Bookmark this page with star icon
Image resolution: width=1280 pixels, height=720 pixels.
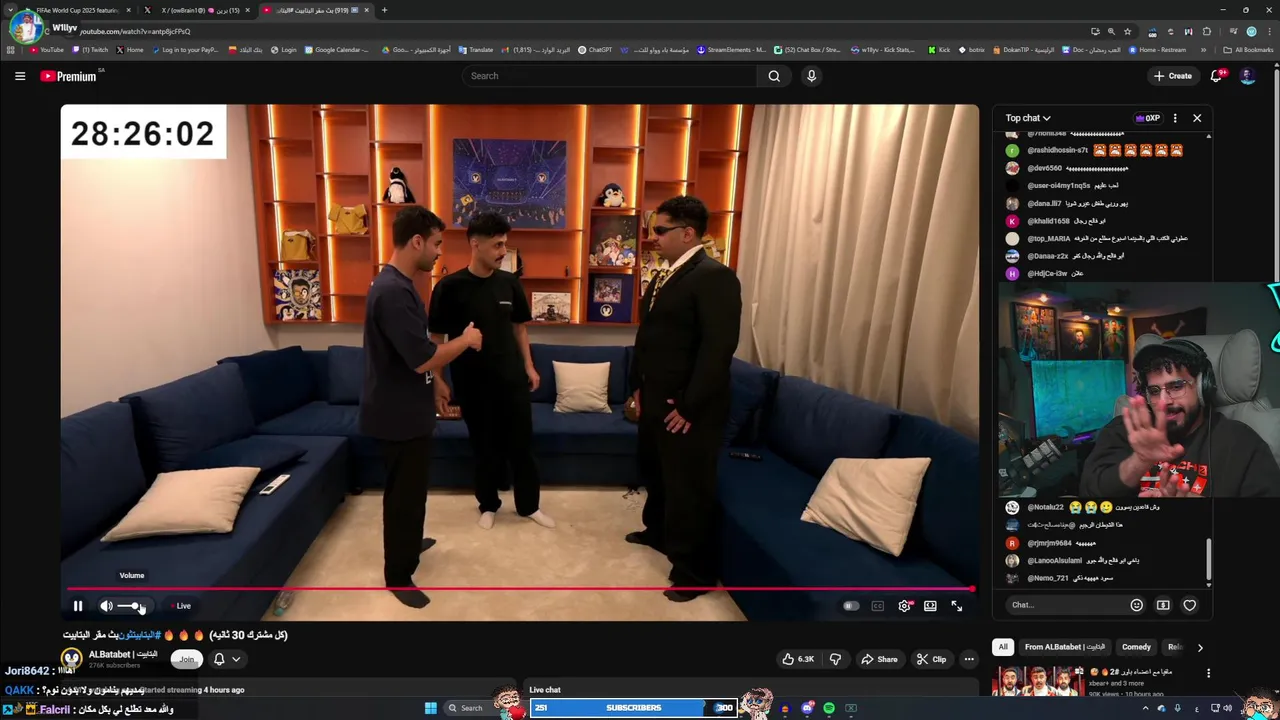(1127, 31)
